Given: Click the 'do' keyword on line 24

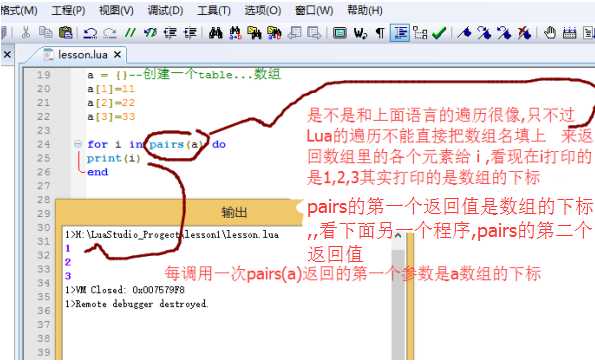Looking at the screenshot, I should 219,144.
